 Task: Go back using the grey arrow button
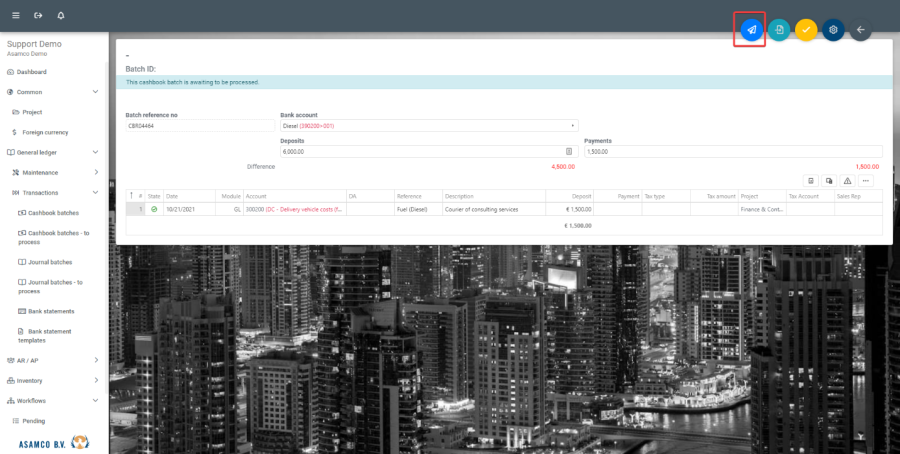pyautogui.click(x=860, y=30)
